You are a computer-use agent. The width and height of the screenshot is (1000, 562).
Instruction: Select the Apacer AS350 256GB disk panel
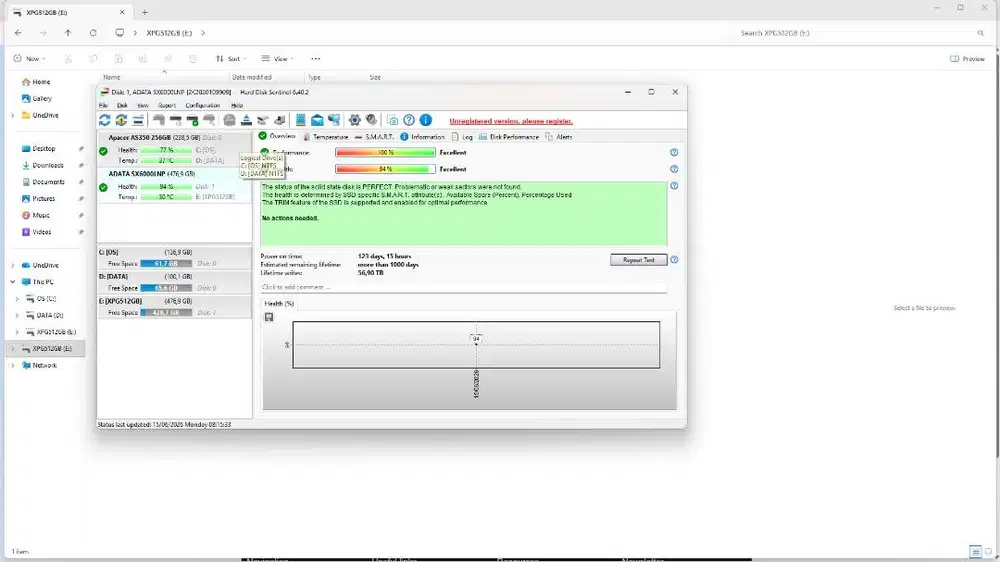[174, 149]
